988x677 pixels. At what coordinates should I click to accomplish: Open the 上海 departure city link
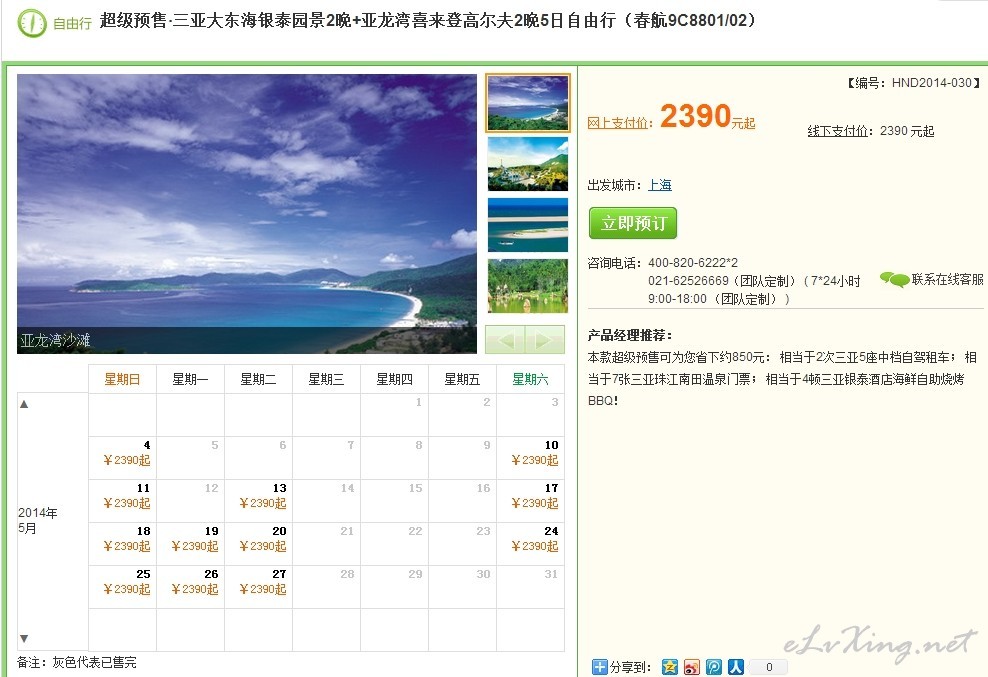tap(660, 185)
